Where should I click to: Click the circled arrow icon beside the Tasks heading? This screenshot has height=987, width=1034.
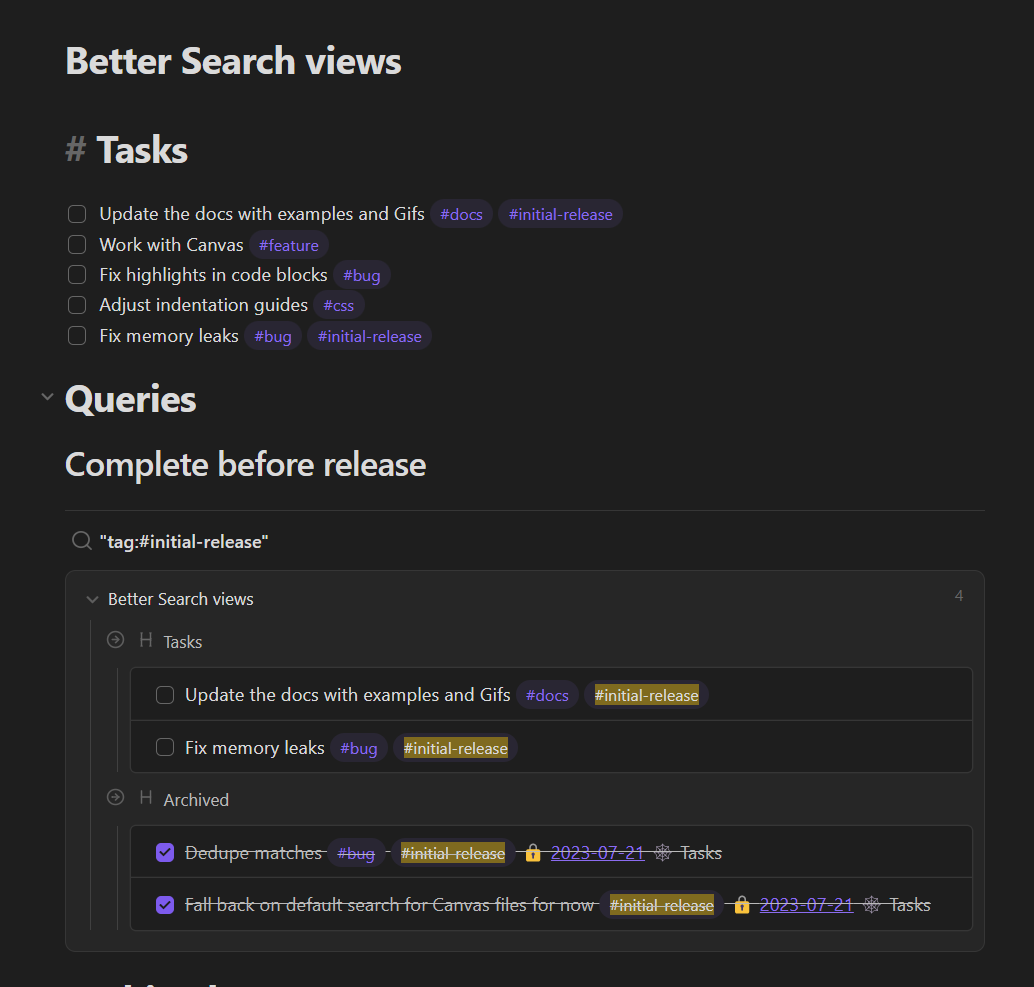coord(115,639)
